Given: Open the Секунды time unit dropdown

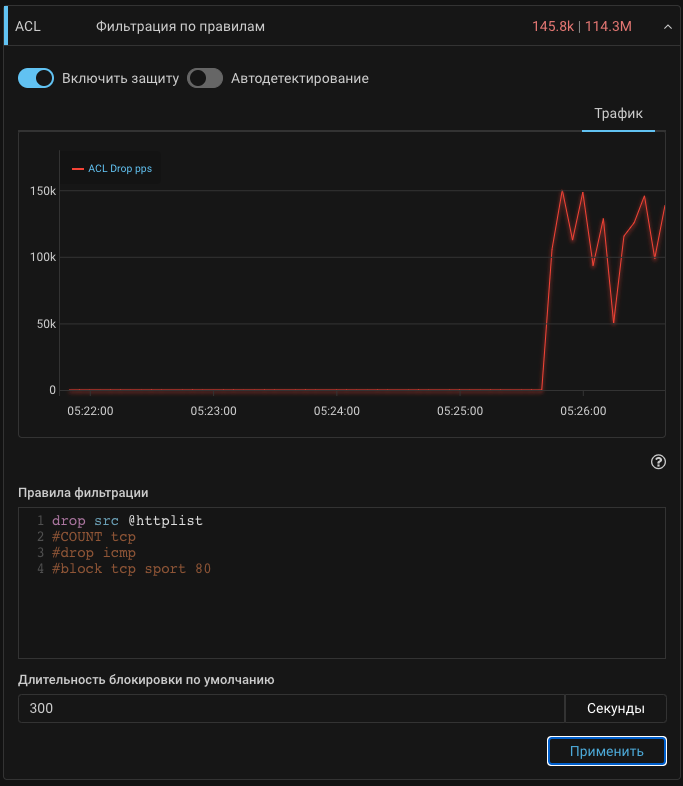Looking at the screenshot, I should (x=615, y=709).
